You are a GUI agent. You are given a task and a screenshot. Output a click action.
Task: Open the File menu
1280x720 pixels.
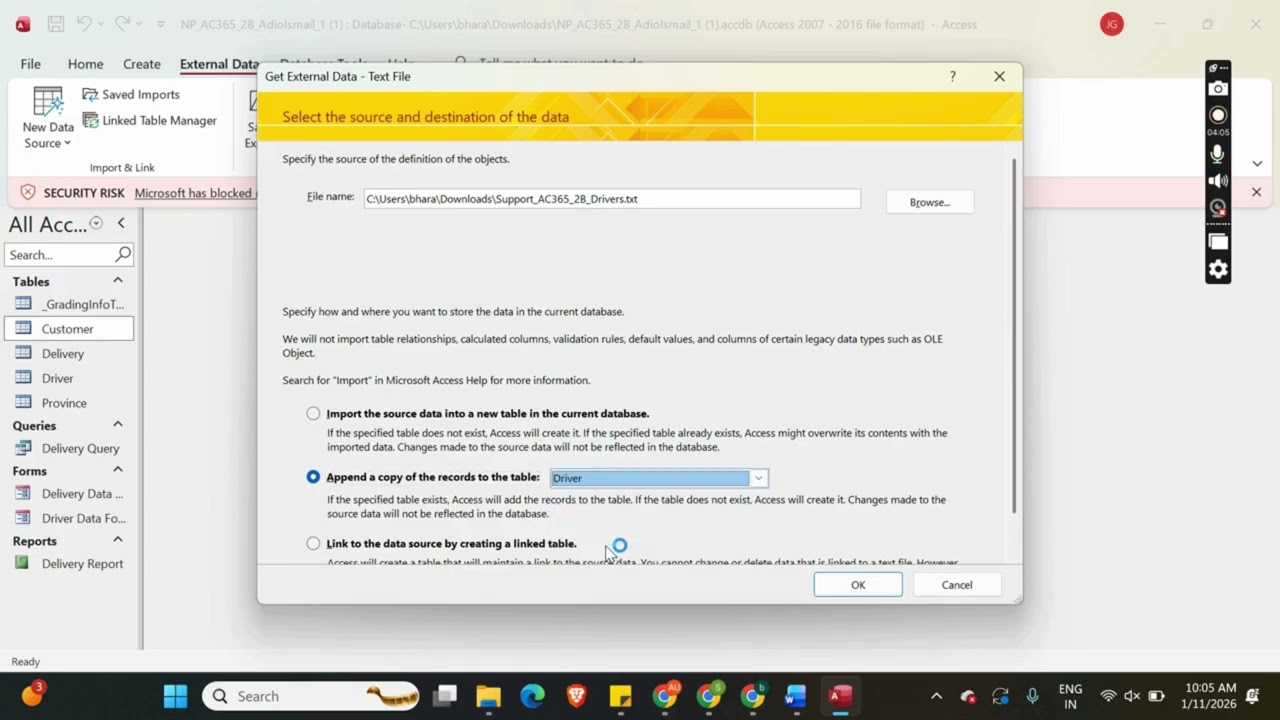[x=31, y=64]
